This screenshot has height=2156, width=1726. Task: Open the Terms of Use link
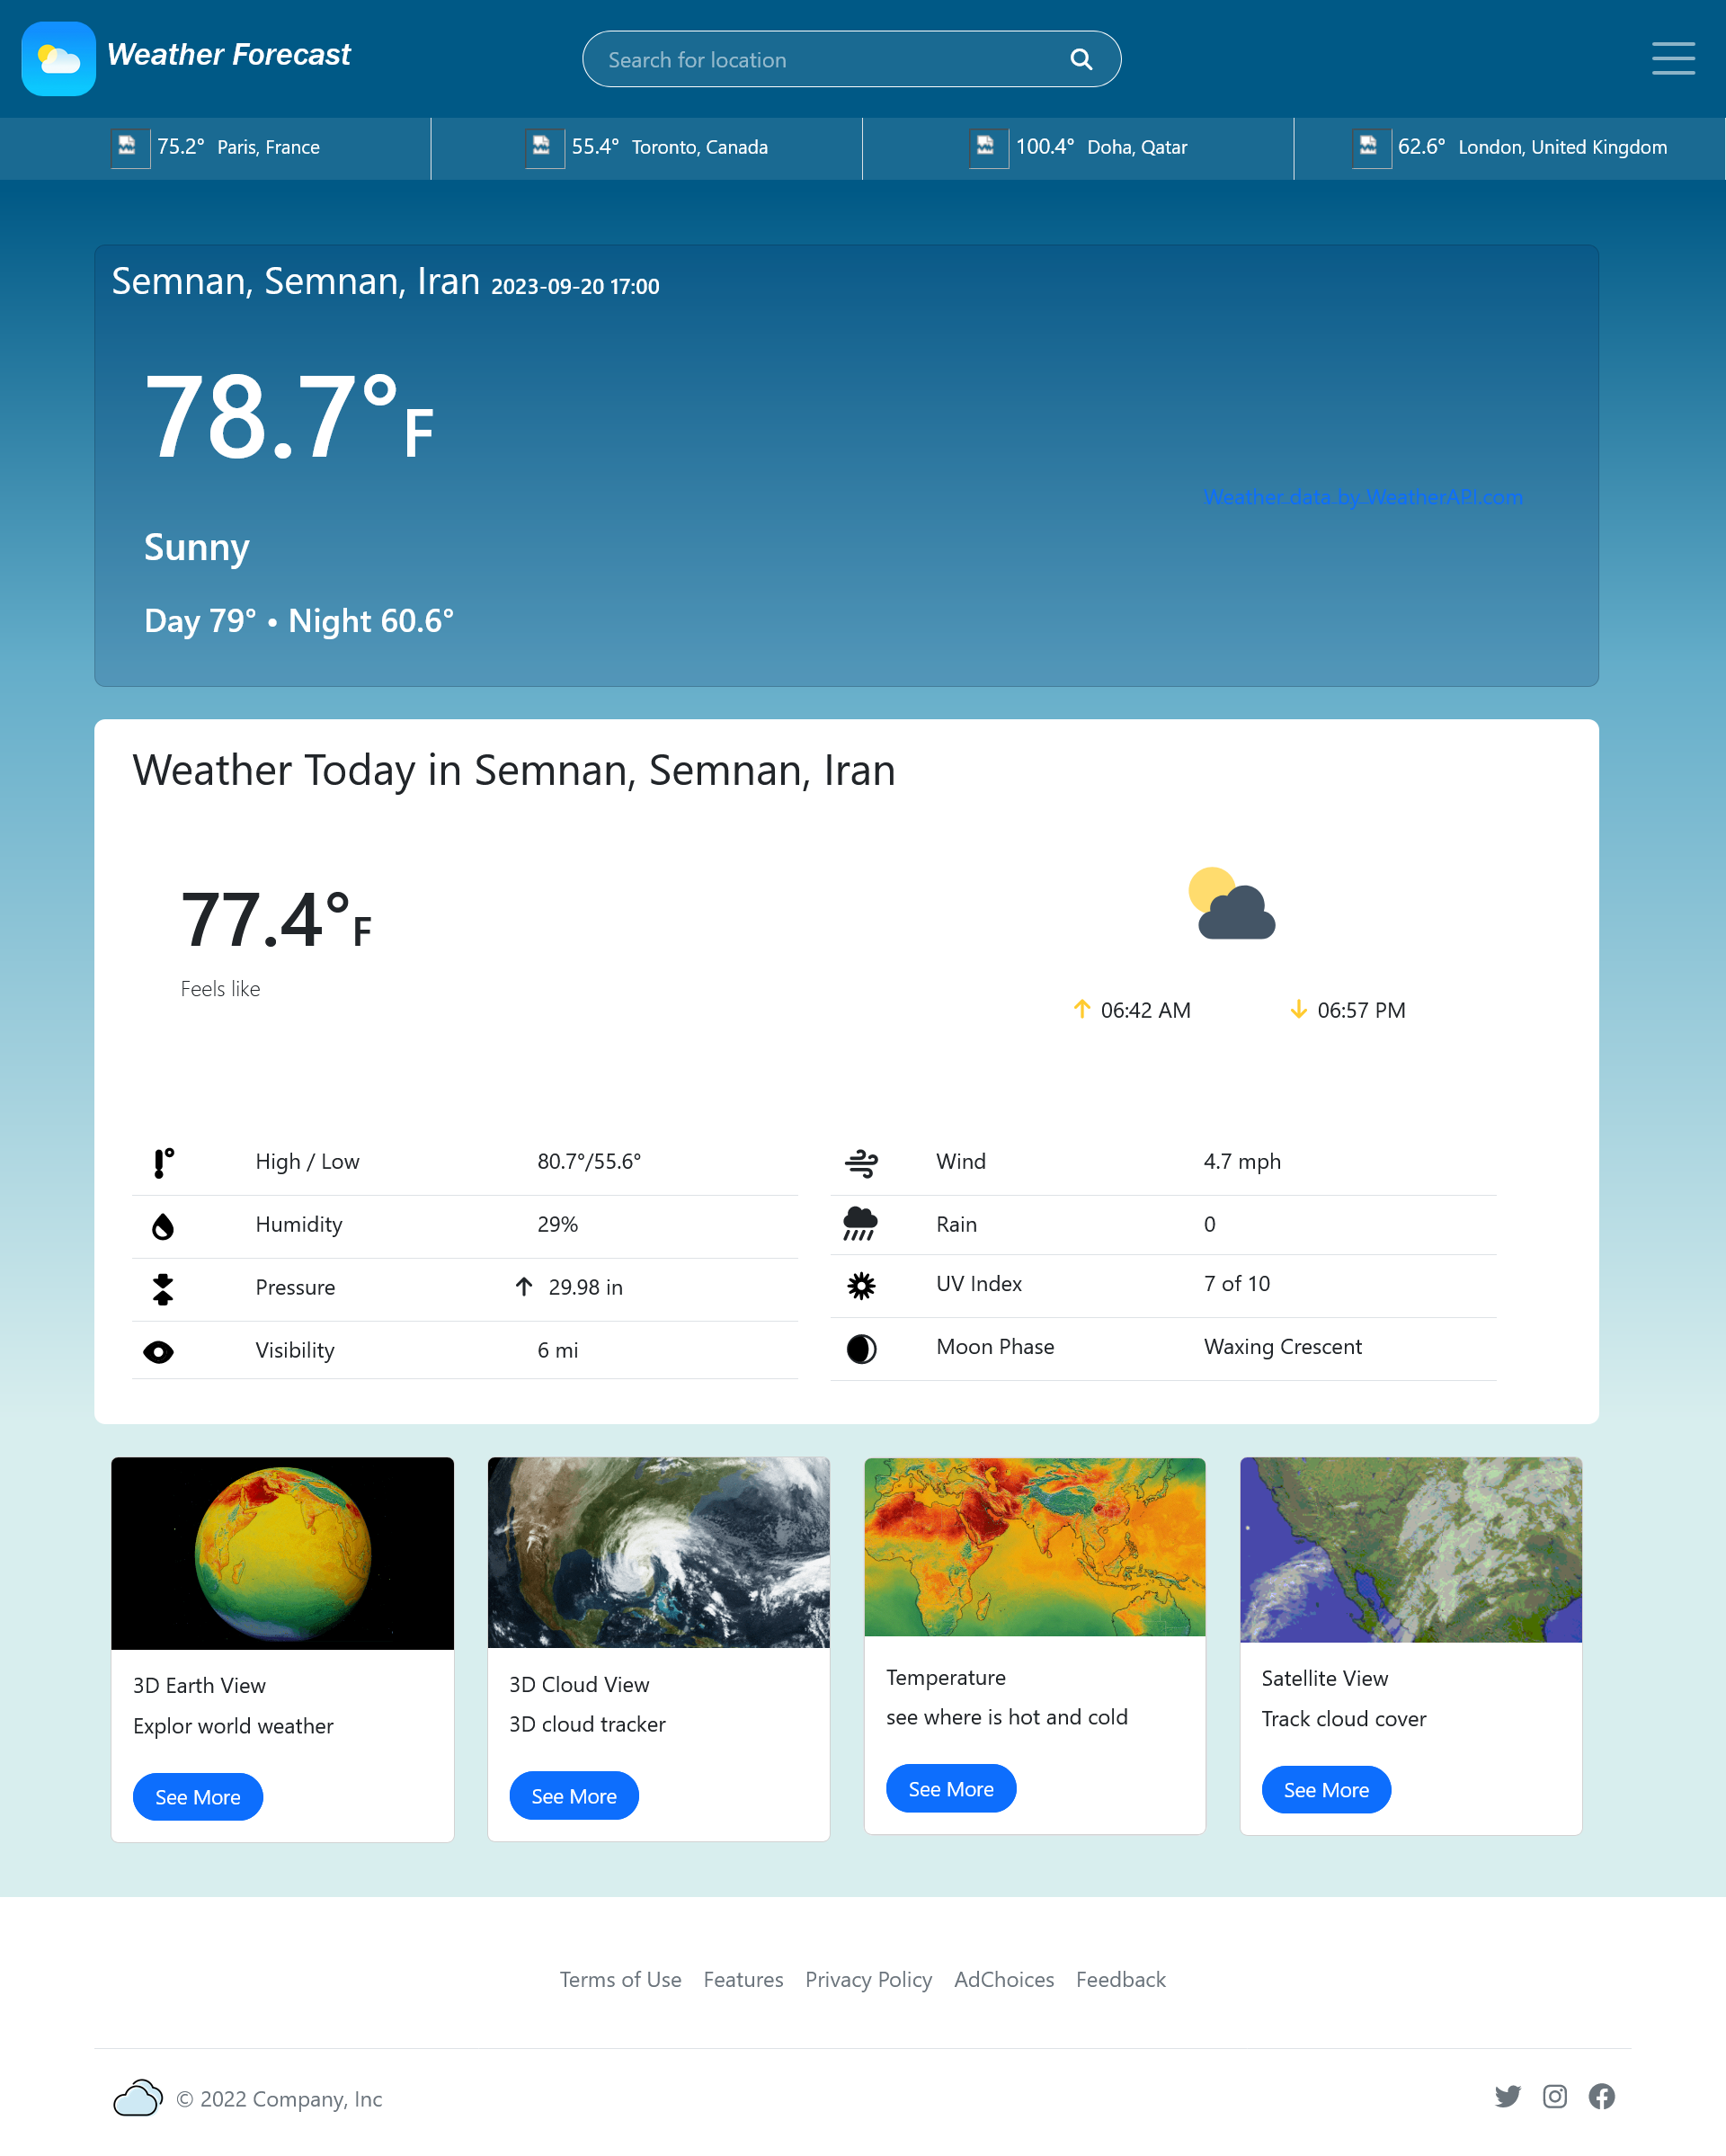click(x=620, y=1980)
